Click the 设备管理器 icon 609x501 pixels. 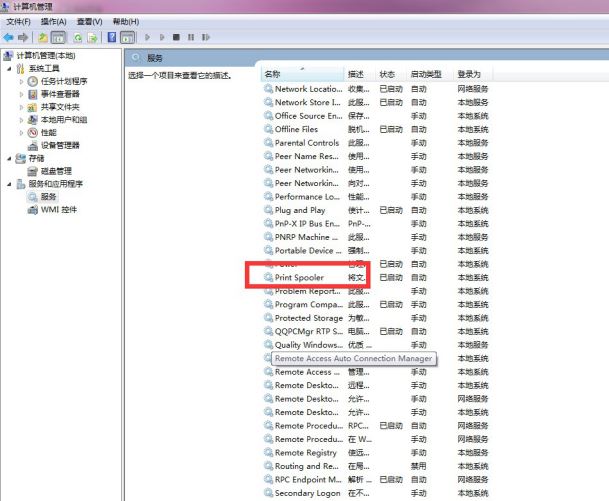33,145
